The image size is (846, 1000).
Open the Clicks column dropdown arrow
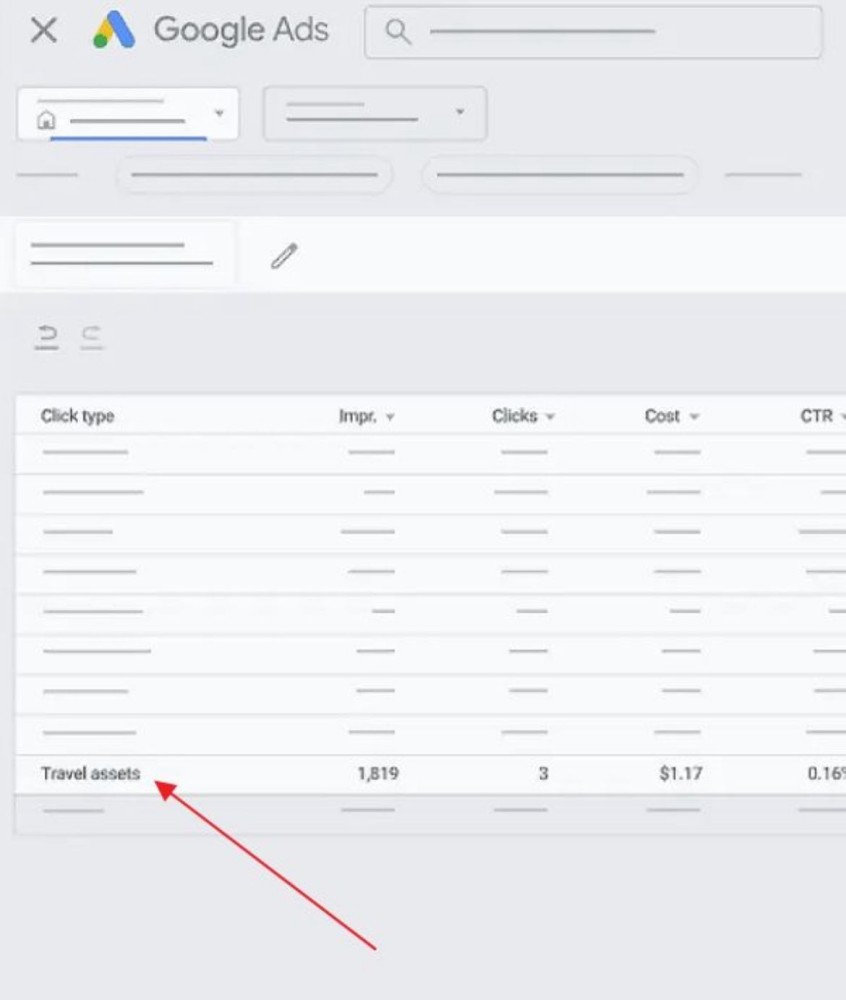[x=550, y=417]
